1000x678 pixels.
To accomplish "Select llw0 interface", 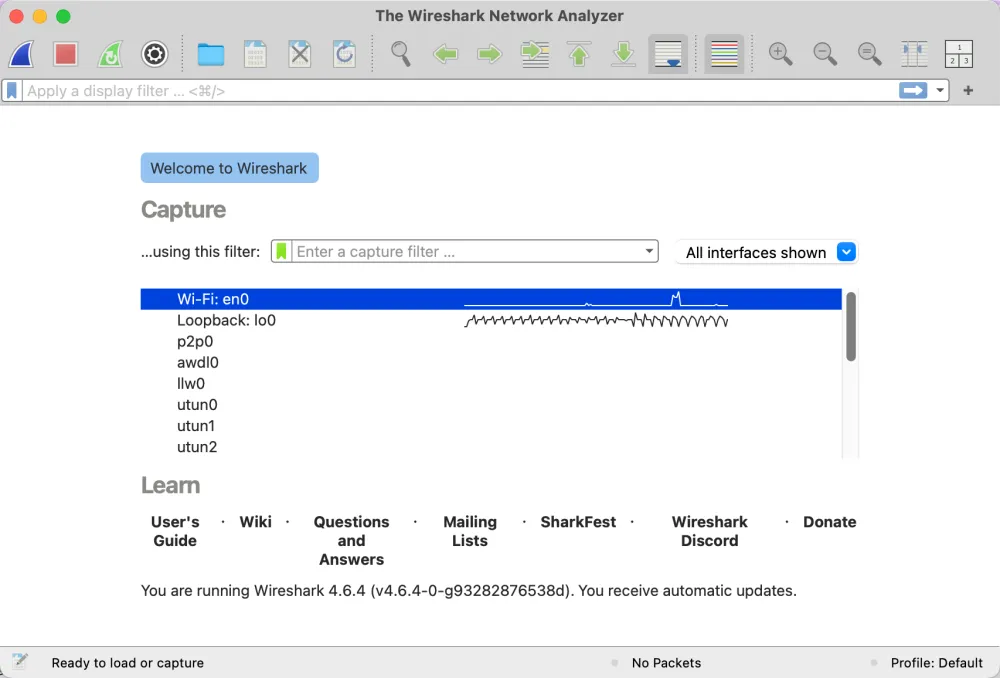I will click(x=491, y=383).
